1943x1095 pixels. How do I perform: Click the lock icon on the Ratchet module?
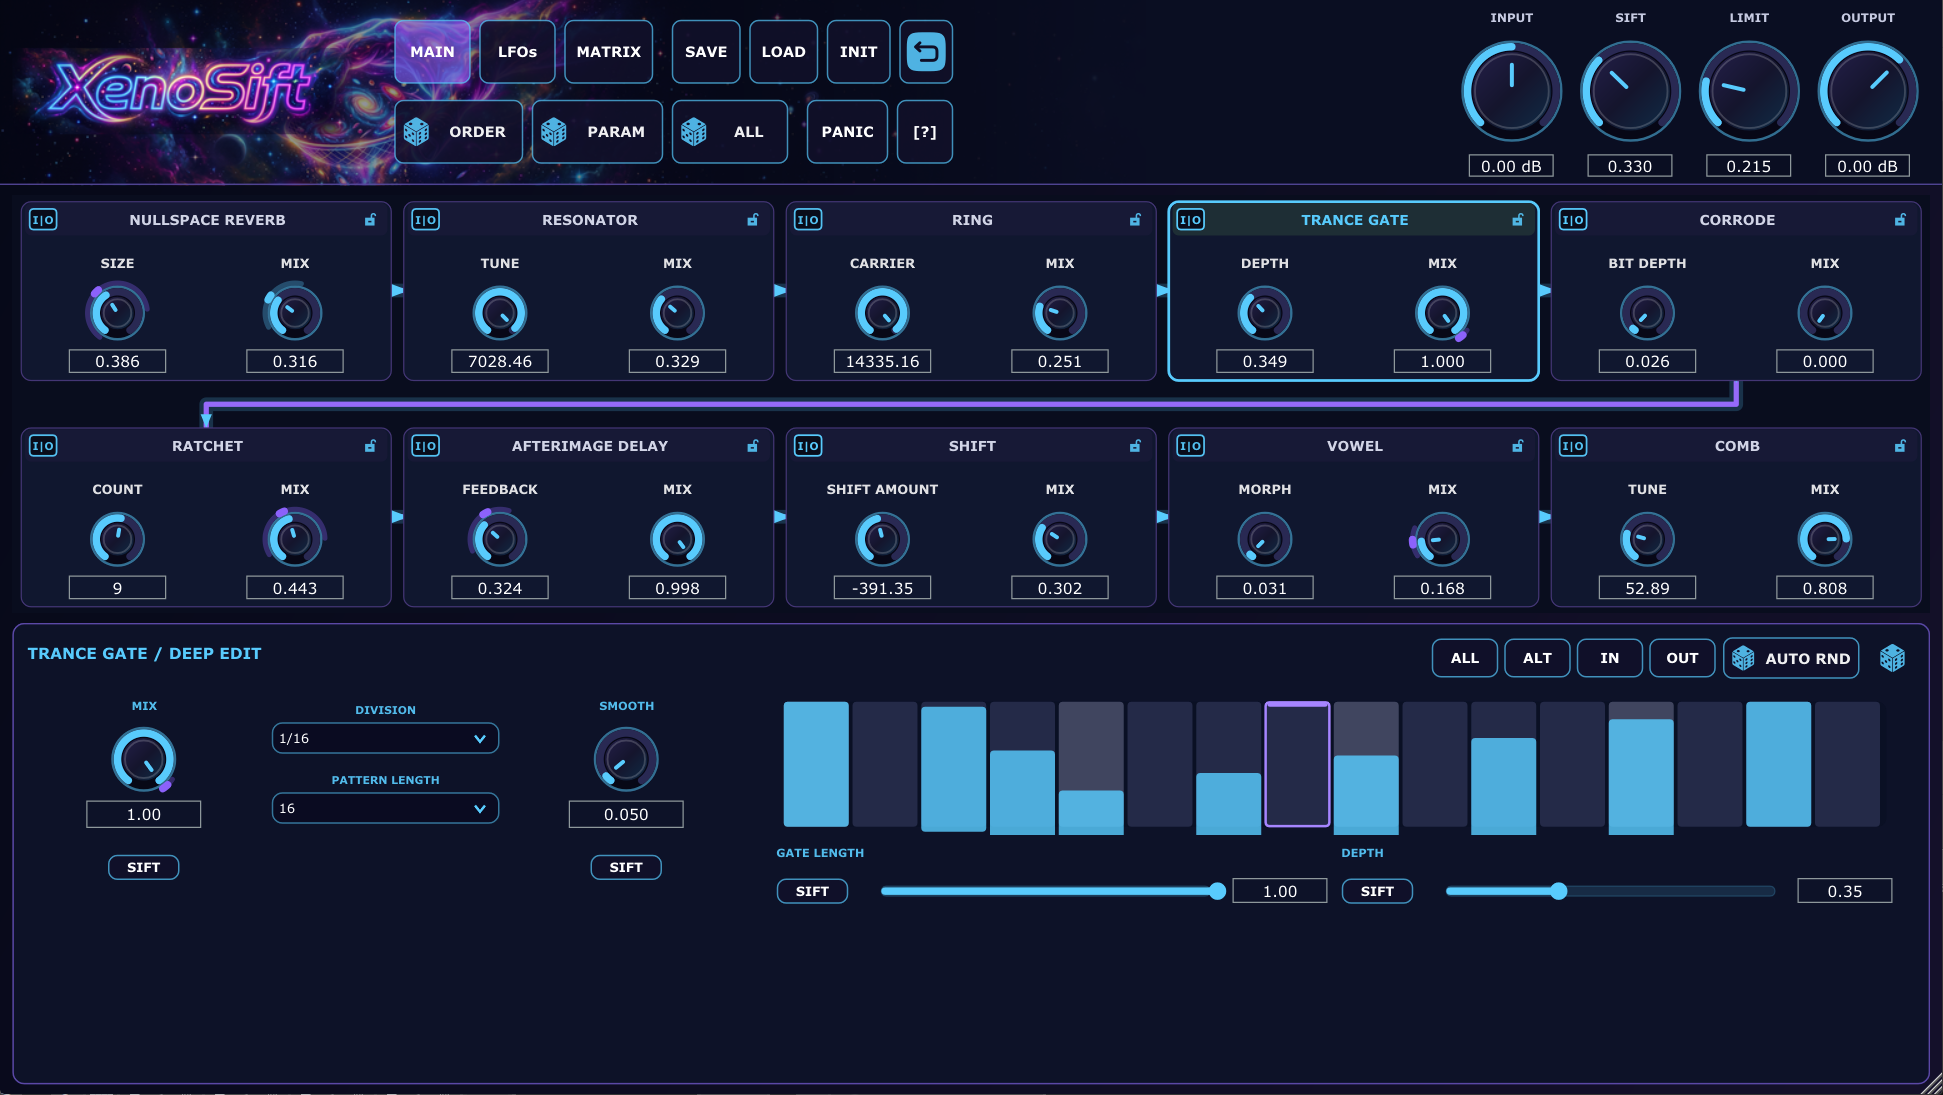[x=371, y=446]
